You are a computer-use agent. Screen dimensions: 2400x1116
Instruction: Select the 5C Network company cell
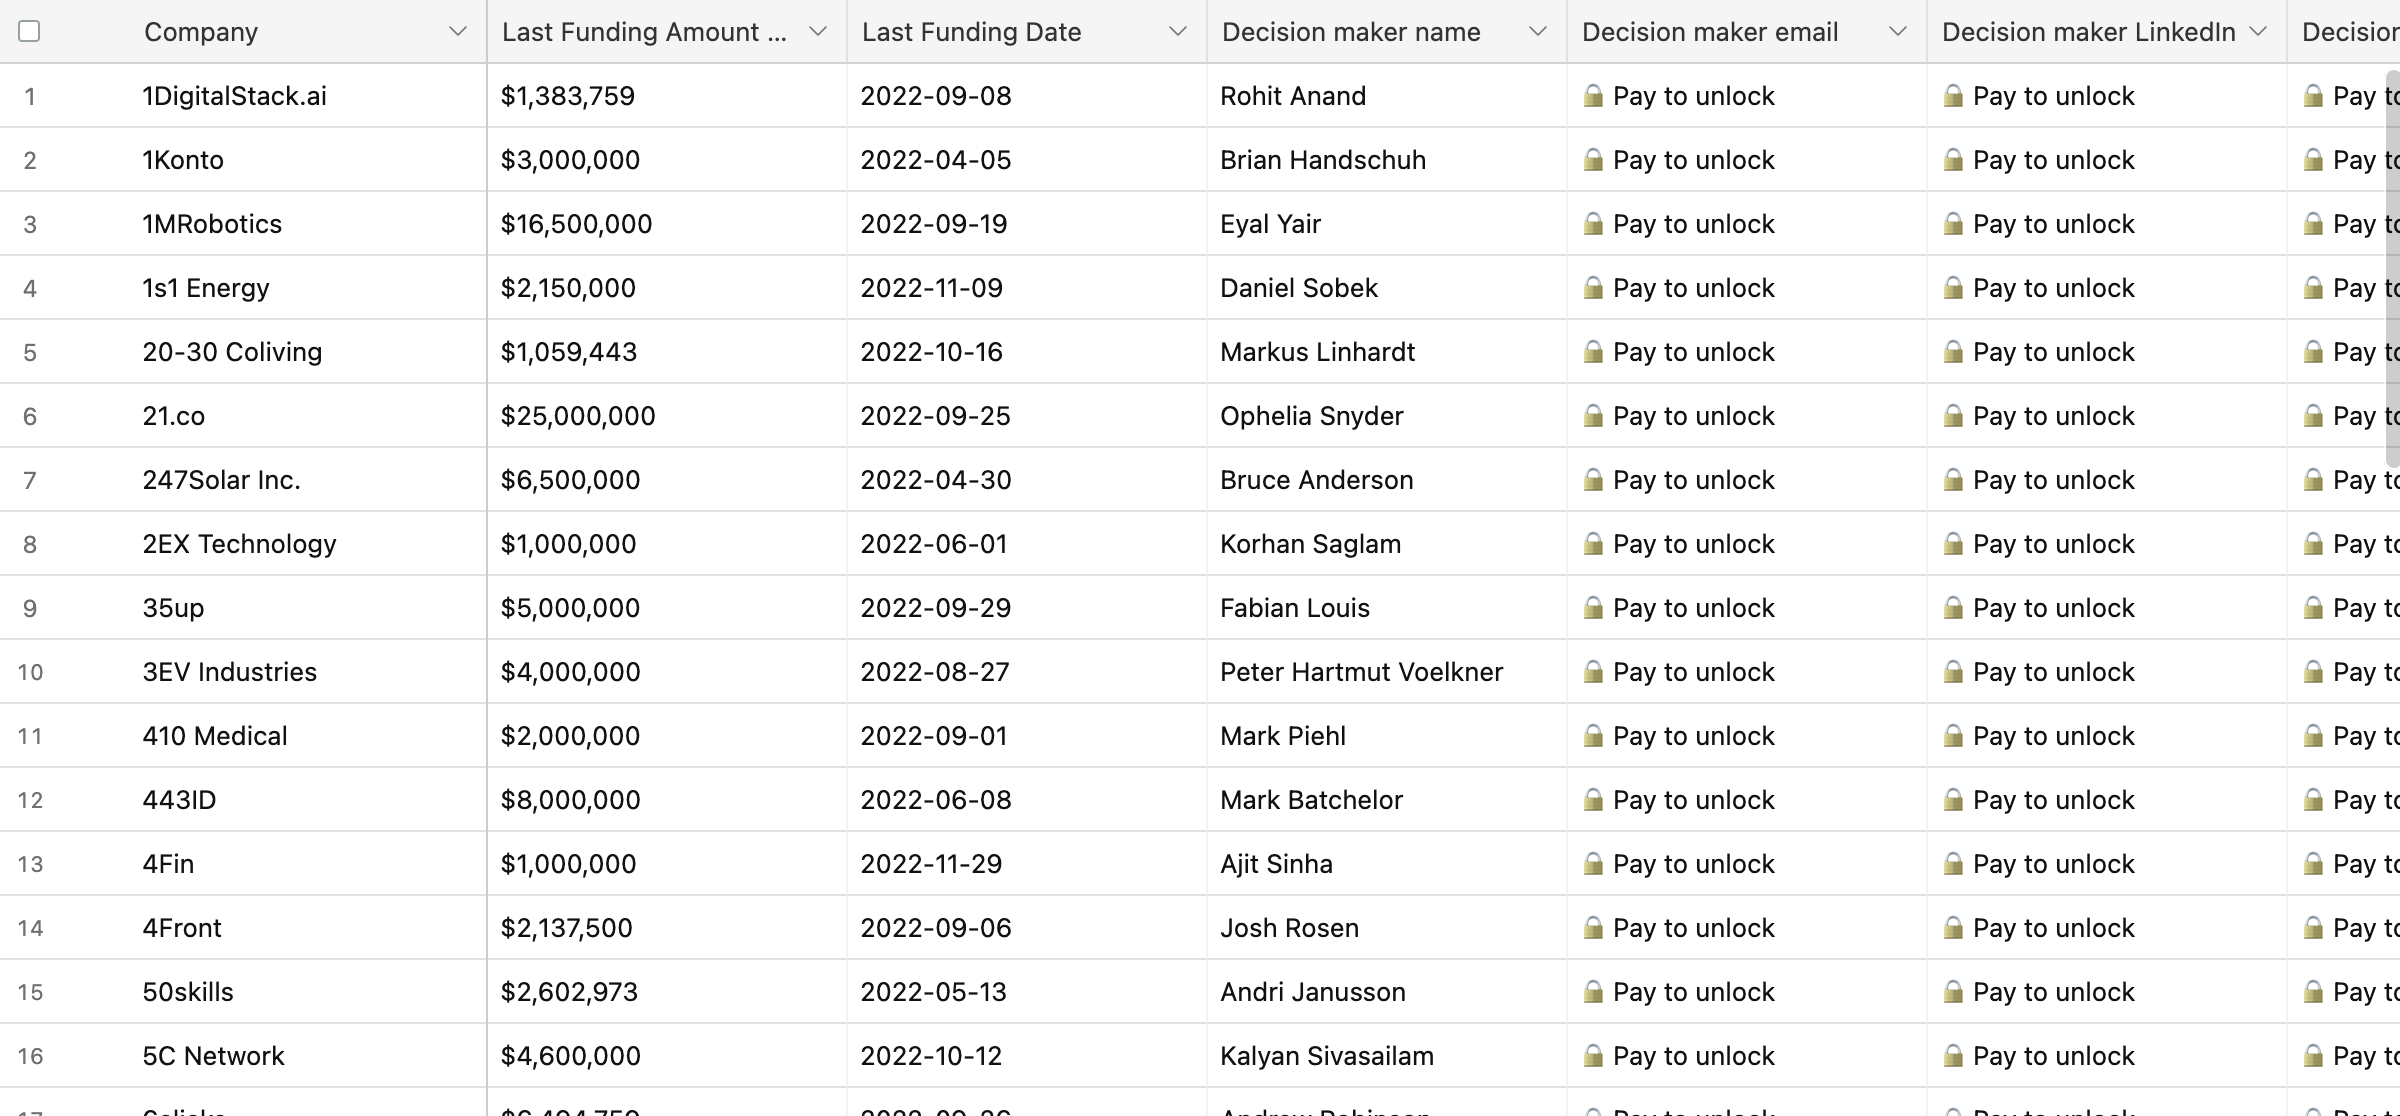click(x=308, y=1056)
